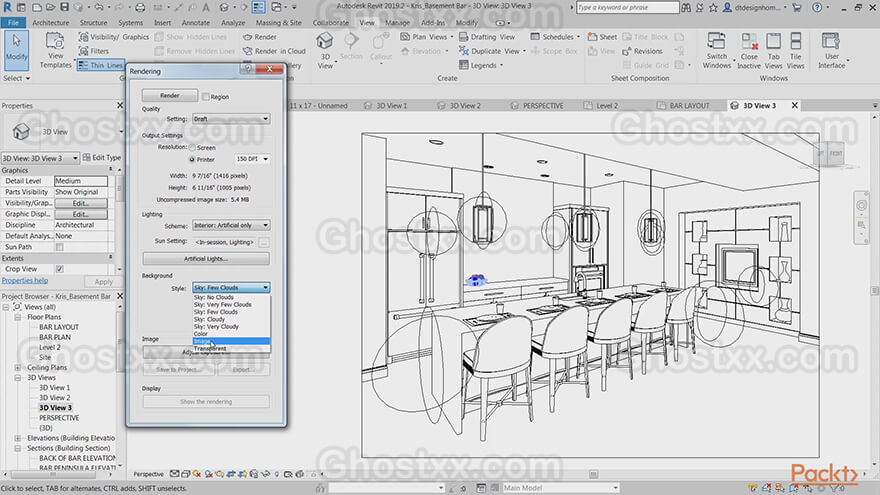This screenshot has height=495, width=880.
Task: Toggle Thin Lines
Action: pyautogui.click(x=100, y=65)
